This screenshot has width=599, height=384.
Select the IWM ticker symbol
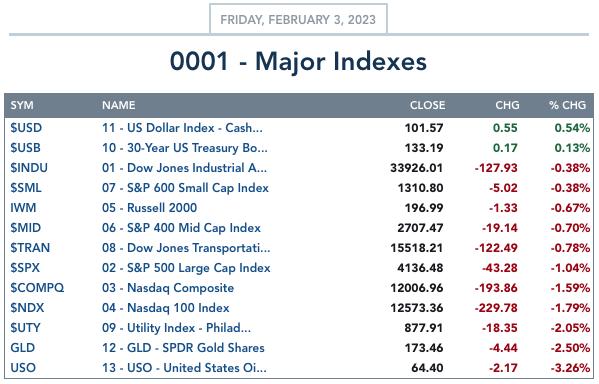[23, 207]
